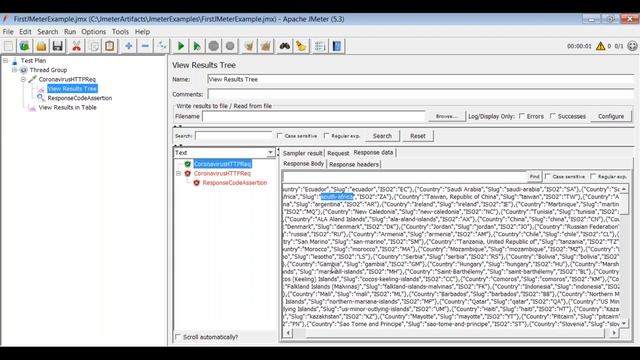Enable Scroll automatically checkbox
640x360 pixels.
178,337
